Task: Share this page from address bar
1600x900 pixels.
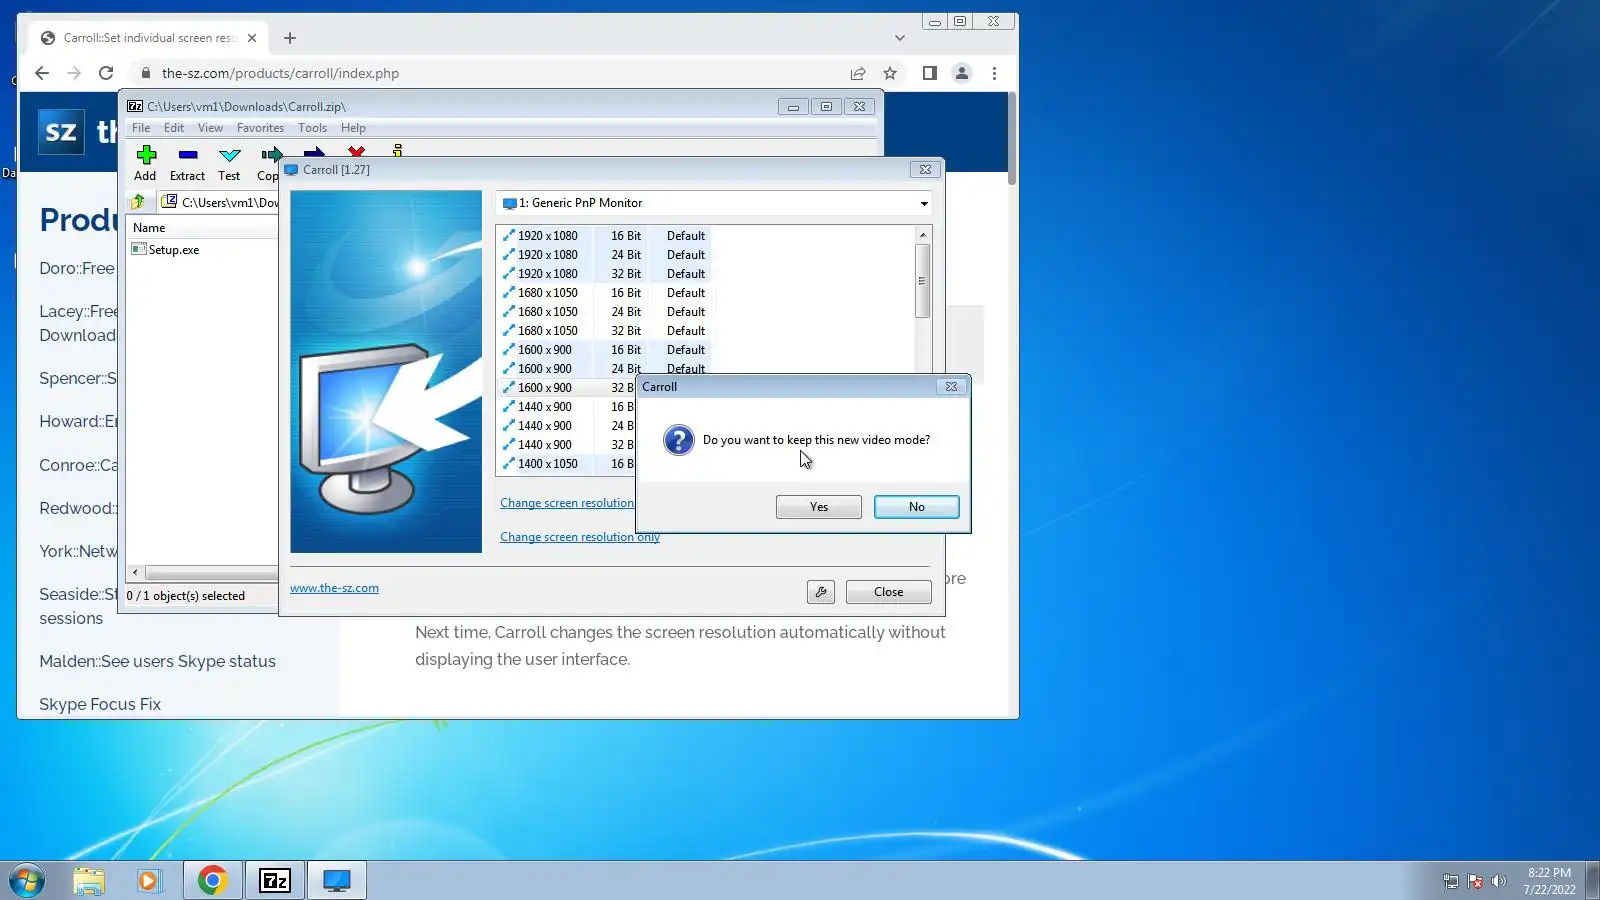Action: click(858, 73)
